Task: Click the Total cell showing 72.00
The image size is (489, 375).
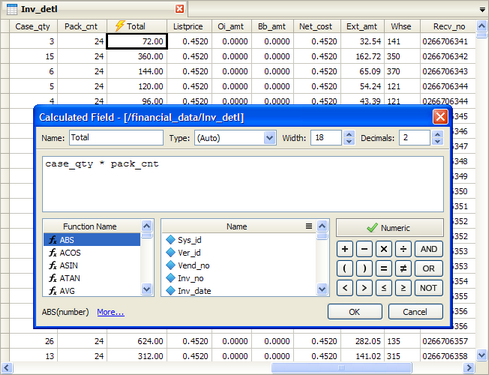Action: [137, 41]
